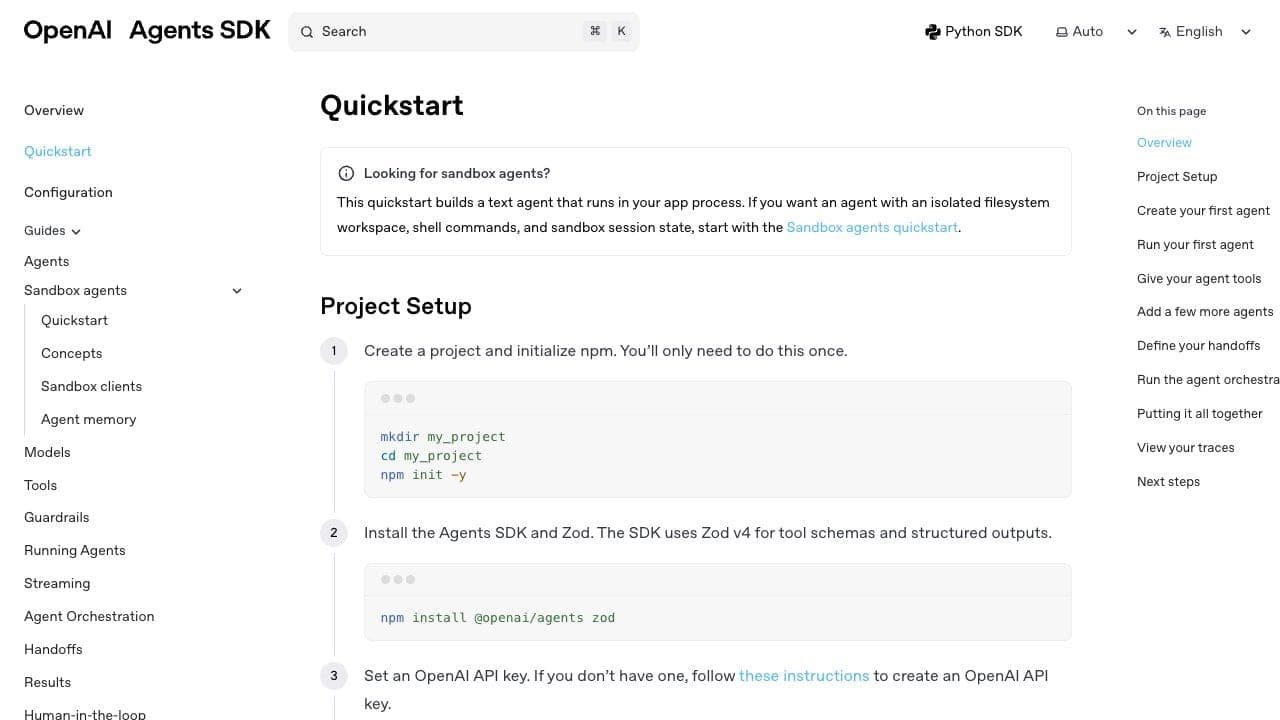This screenshot has height=720, width=1280.
Task: Jump to Create your first agent
Action: [1203, 211]
